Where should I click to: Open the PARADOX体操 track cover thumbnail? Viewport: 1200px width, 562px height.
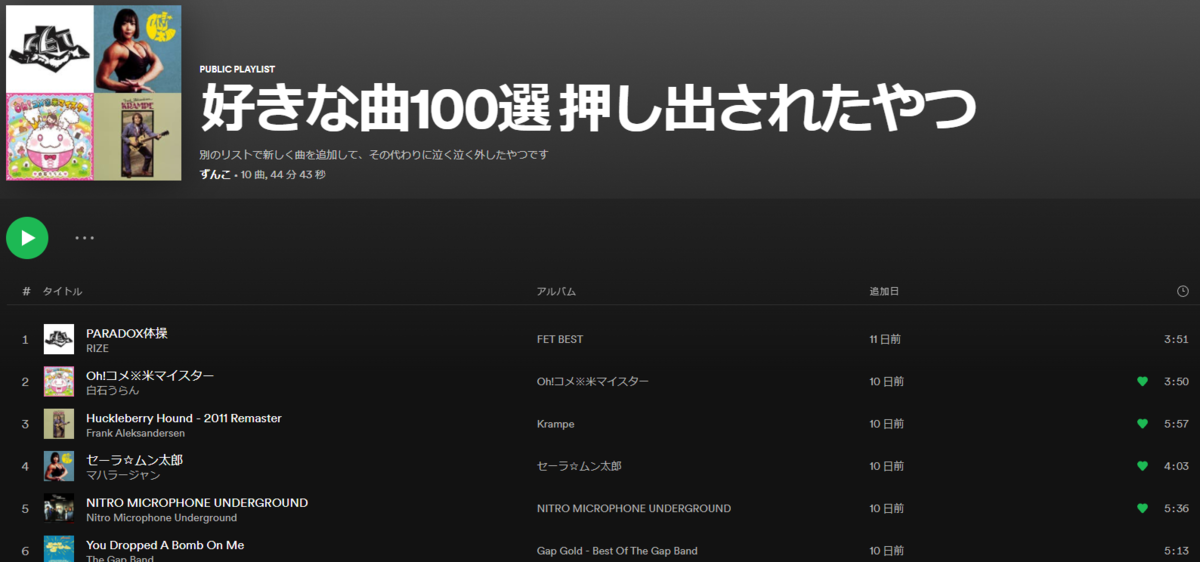click(x=59, y=339)
